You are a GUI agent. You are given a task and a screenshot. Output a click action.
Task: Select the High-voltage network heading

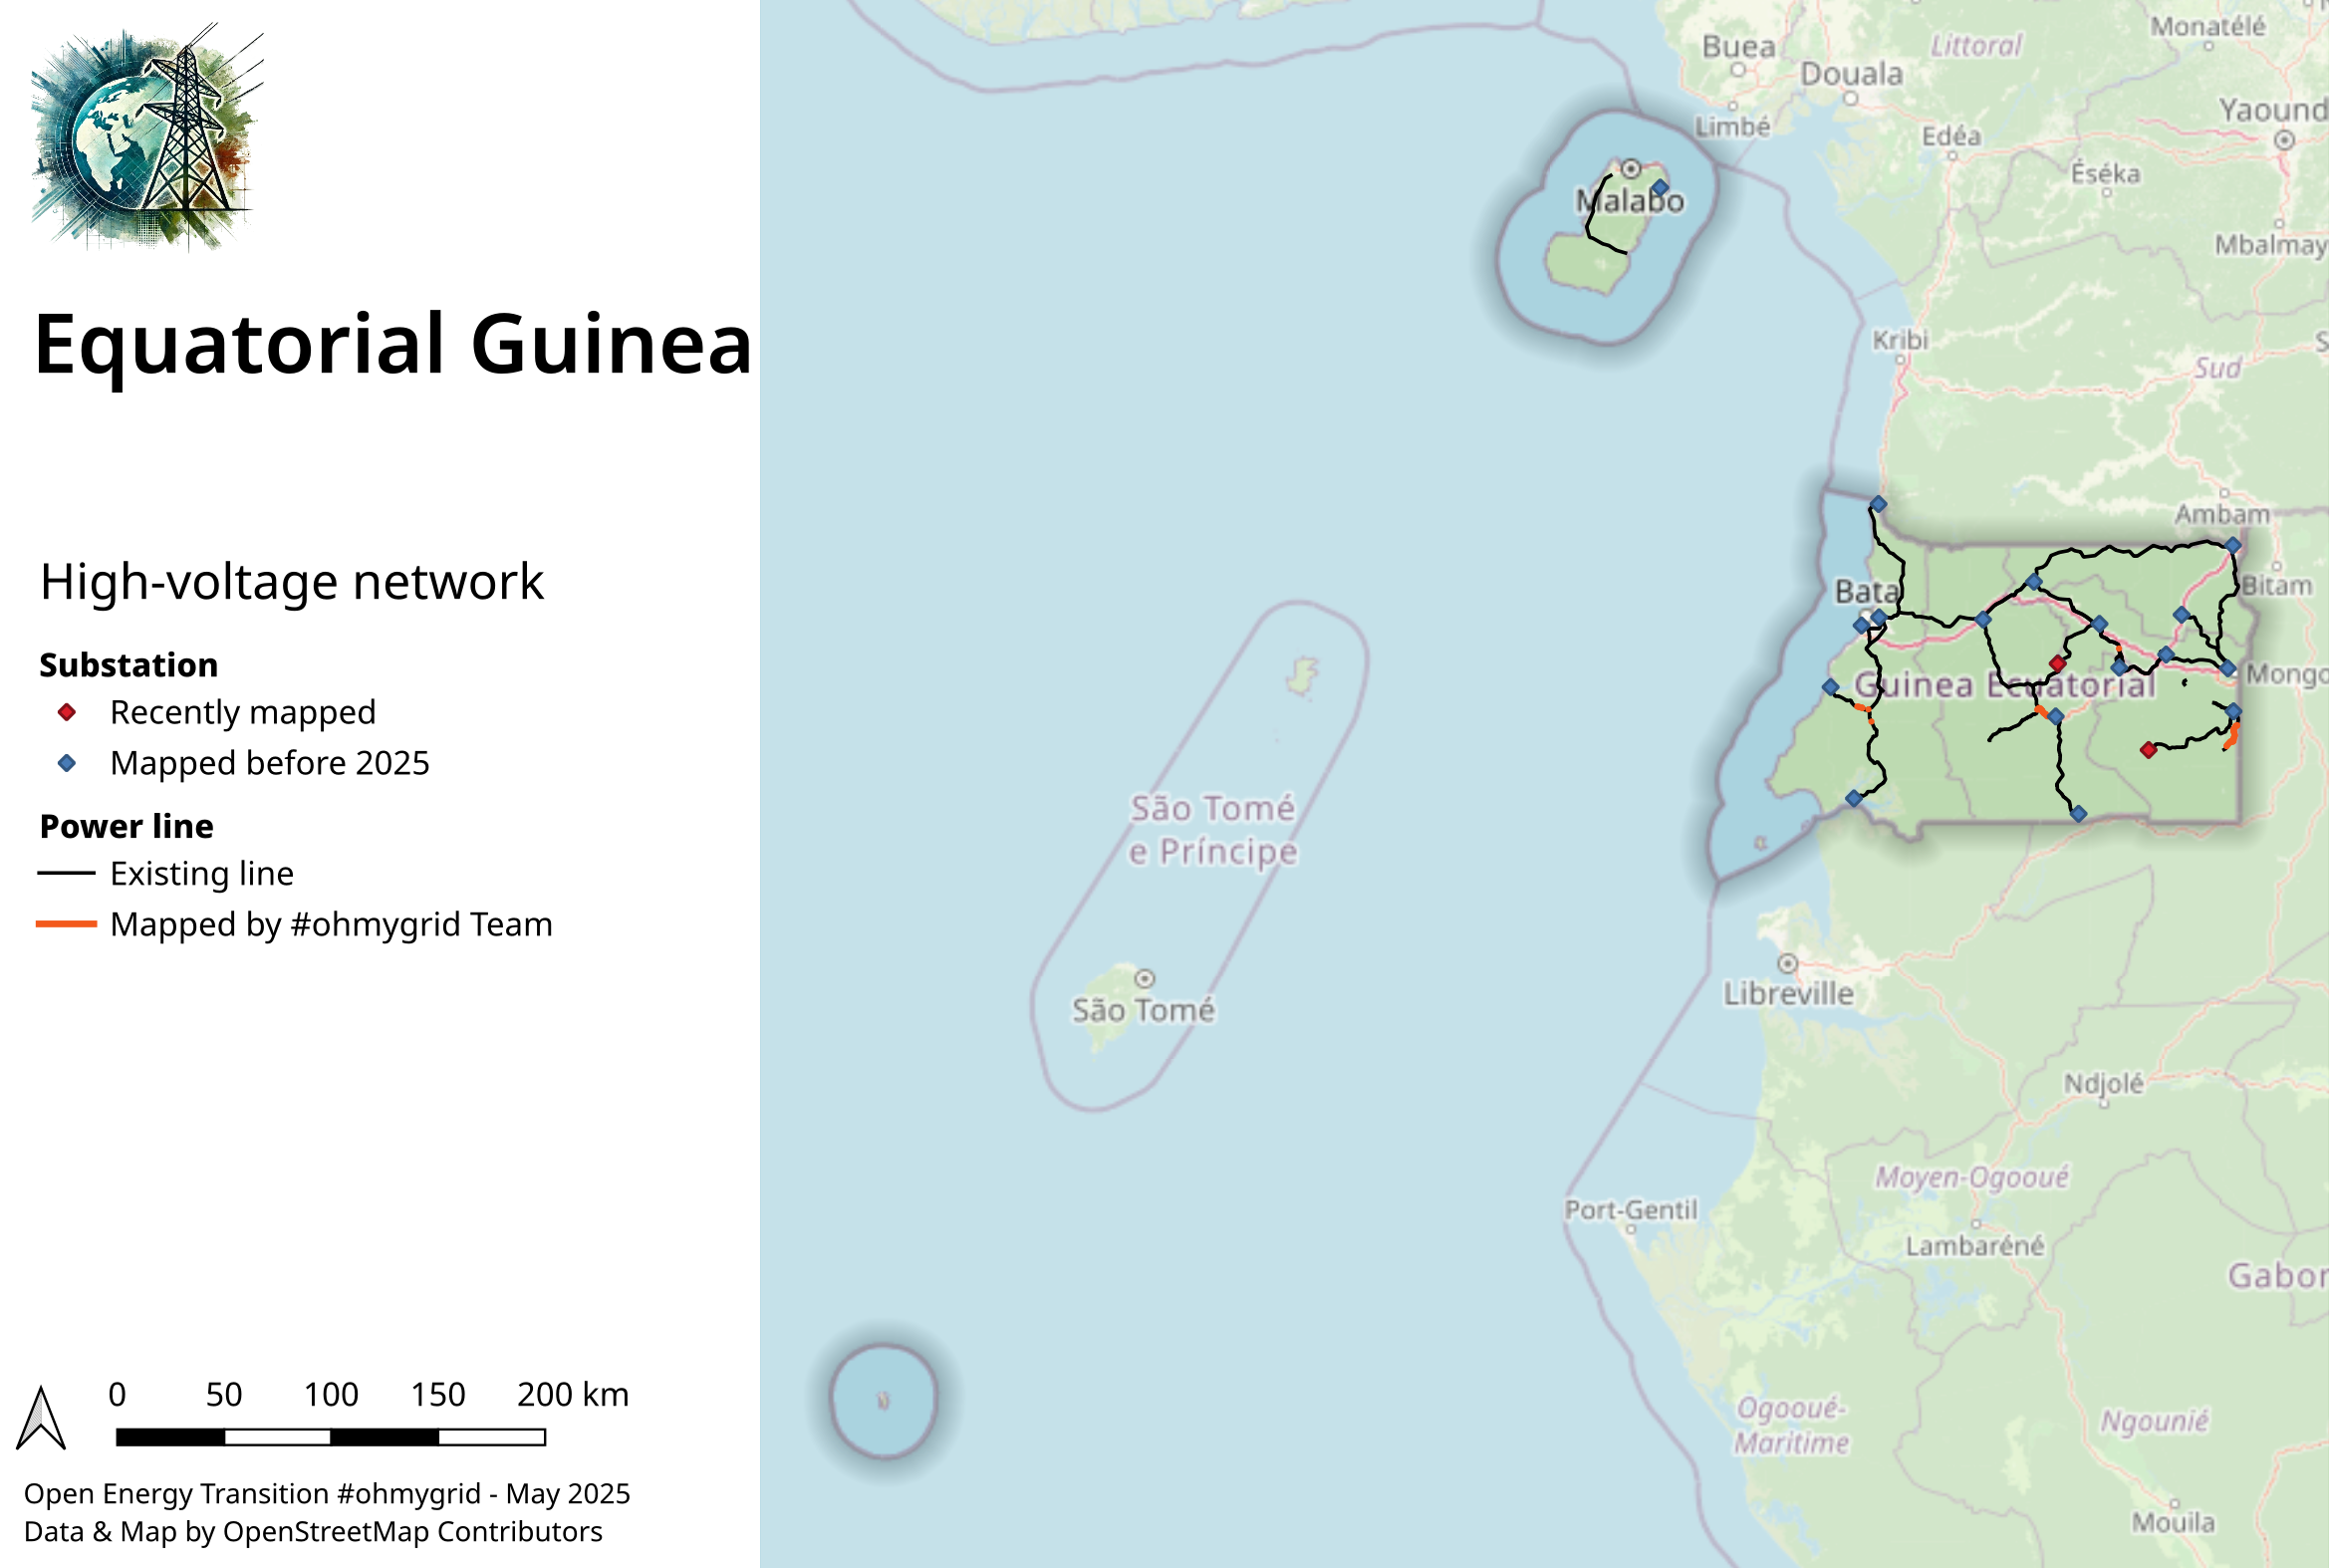[292, 582]
